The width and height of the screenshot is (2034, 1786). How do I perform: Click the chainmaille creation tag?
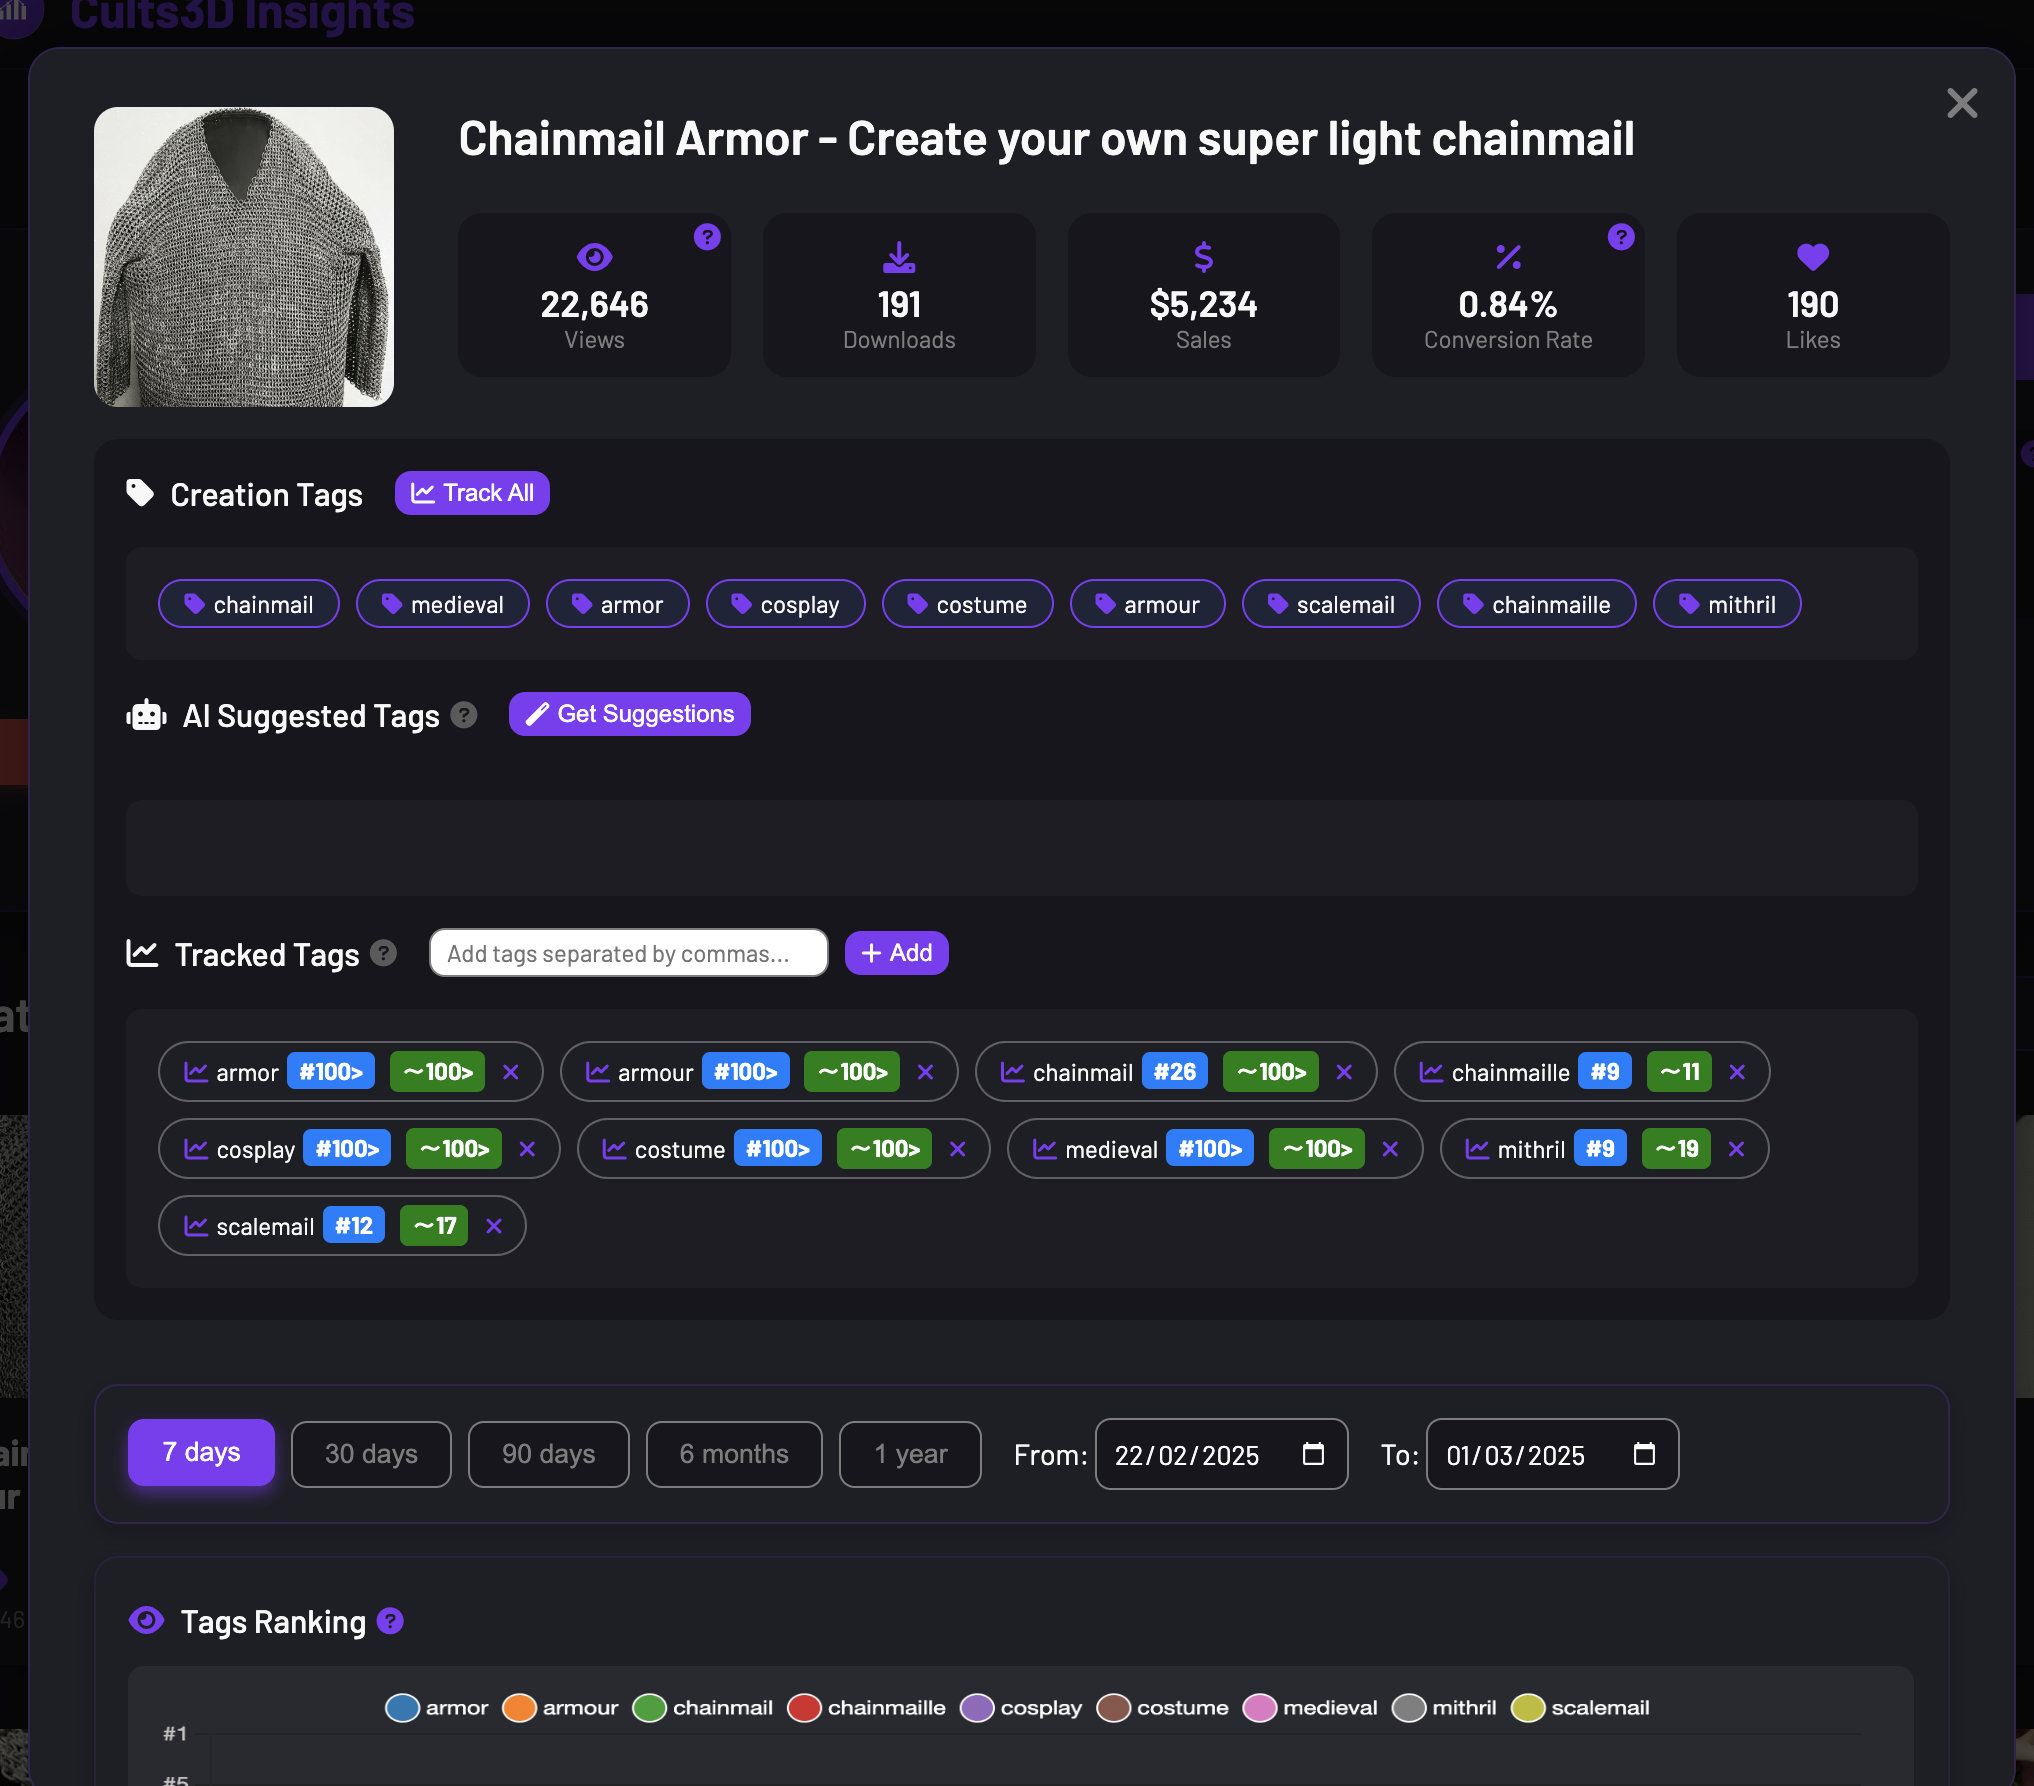click(1537, 604)
